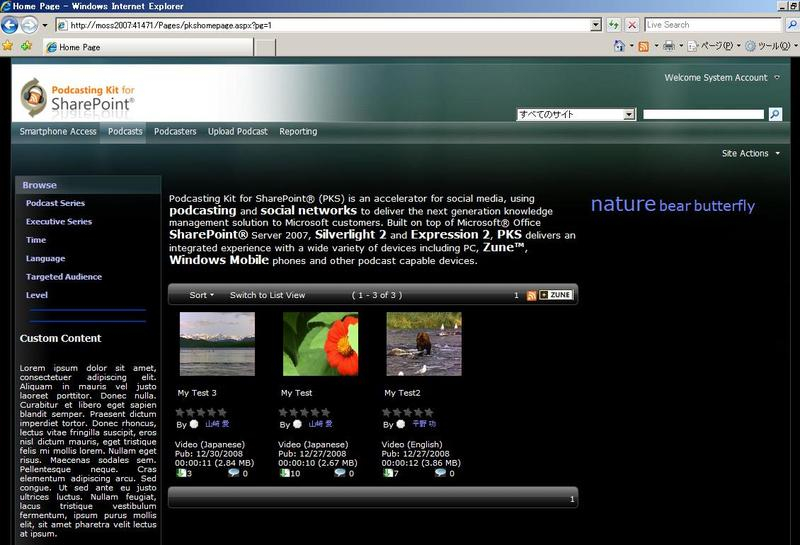Click the Refresh page icon
The height and width of the screenshot is (545, 800).
tap(614, 25)
